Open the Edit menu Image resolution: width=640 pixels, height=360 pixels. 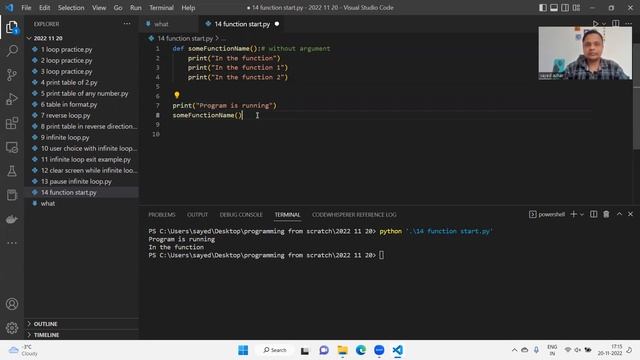click(x=44, y=8)
